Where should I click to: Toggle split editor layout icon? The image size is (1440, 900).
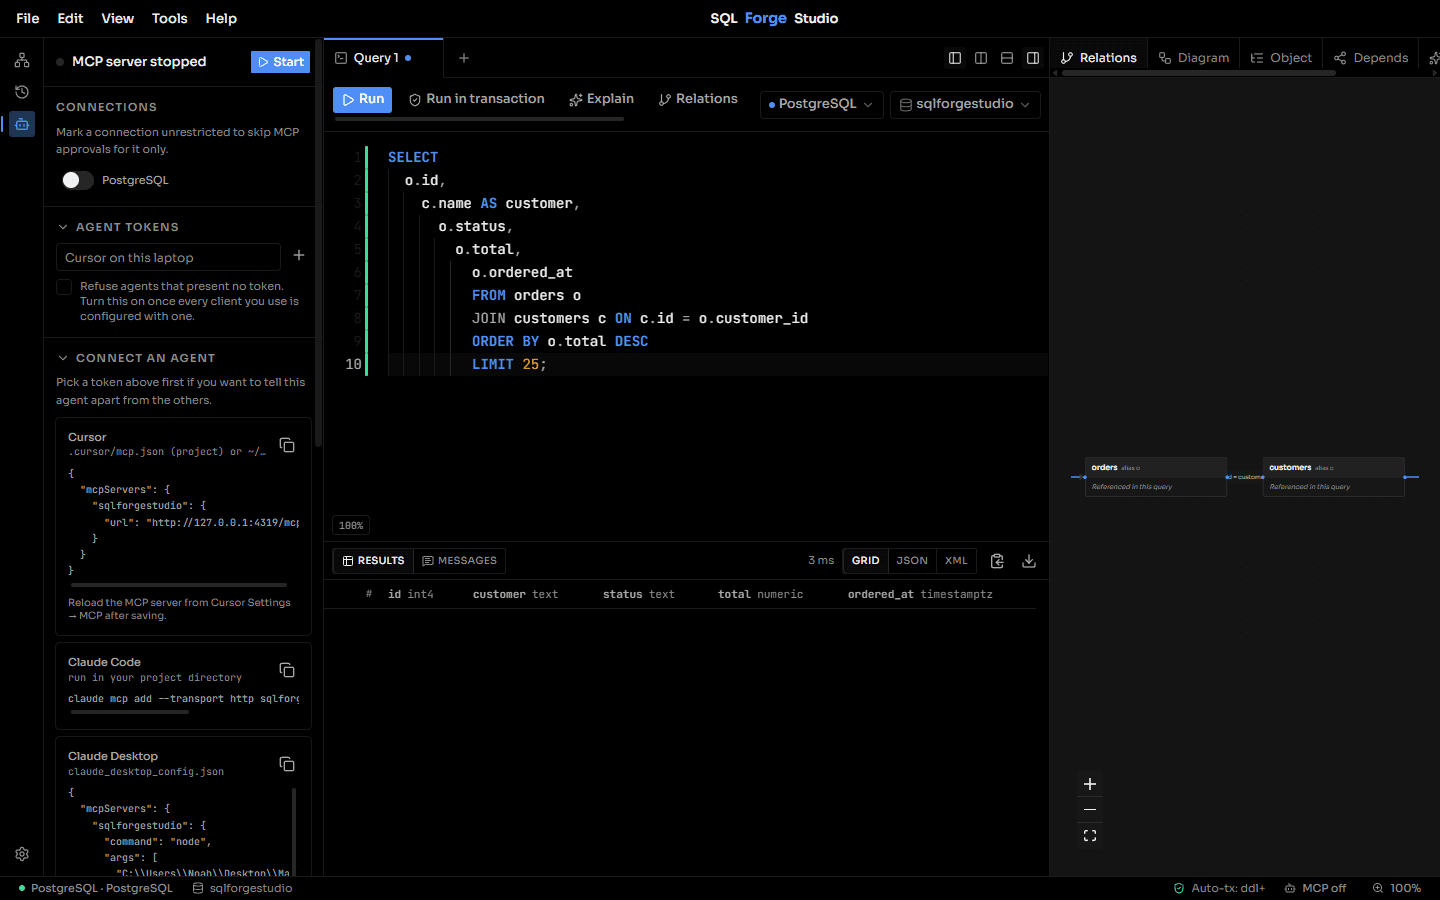click(x=981, y=58)
